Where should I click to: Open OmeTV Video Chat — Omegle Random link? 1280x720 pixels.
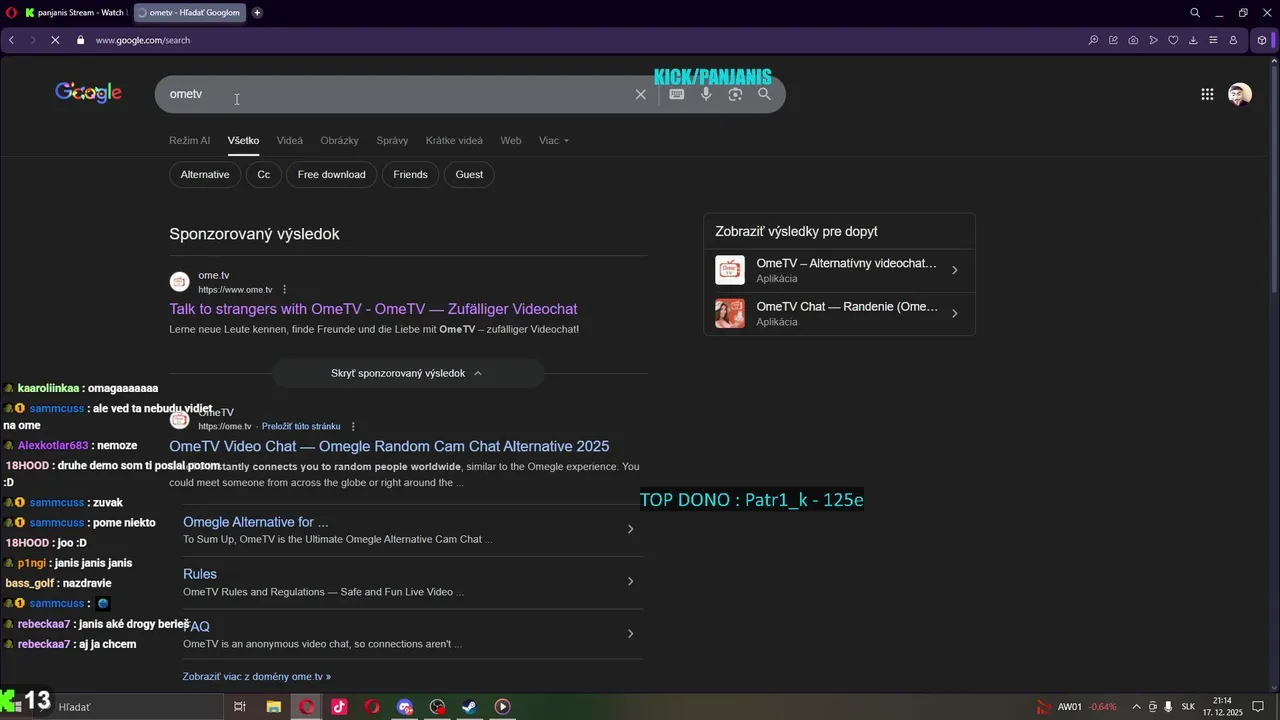tap(389, 446)
